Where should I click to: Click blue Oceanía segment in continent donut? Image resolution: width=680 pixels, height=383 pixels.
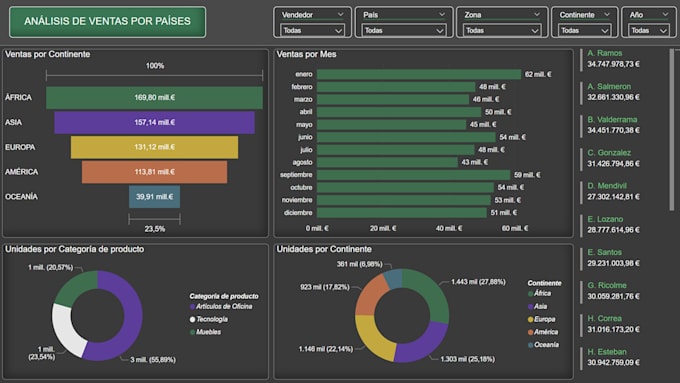[394, 278]
